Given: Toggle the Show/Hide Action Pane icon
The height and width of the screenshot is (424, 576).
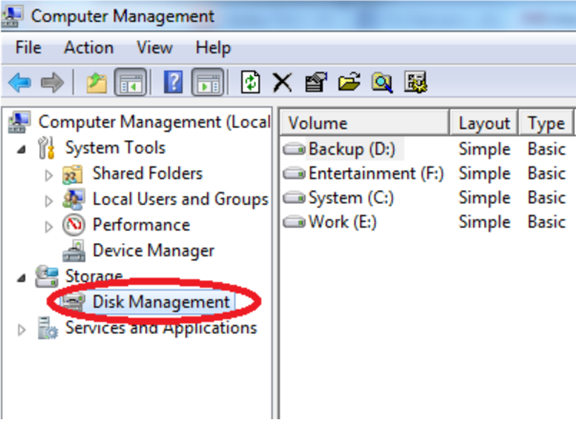Looking at the screenshot, I should [x=208, y=82].
